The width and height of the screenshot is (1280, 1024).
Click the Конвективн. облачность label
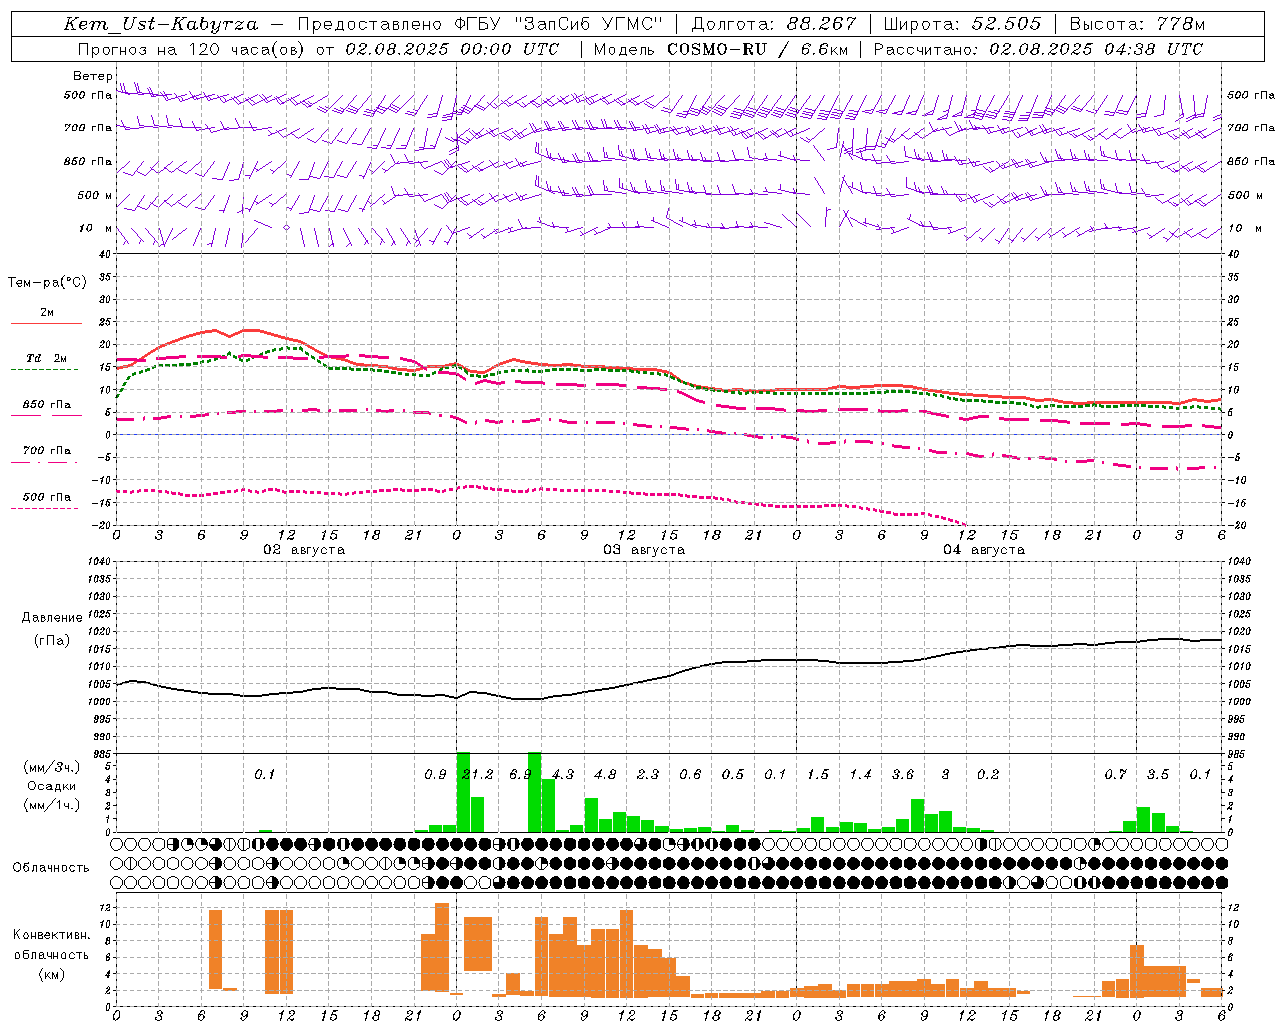click(x=51, y=945)
